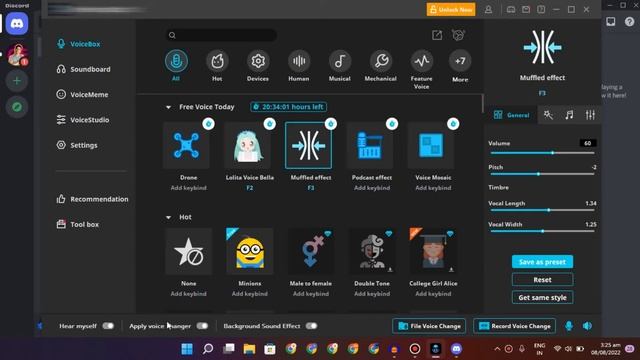The image size is (640, 360).
Task: Click Get same style button
Action: (x=542, y=298)
